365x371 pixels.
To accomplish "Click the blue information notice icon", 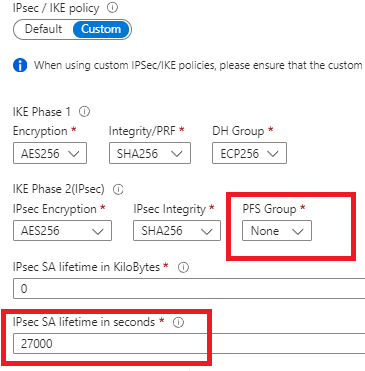I will click(20, 65).
